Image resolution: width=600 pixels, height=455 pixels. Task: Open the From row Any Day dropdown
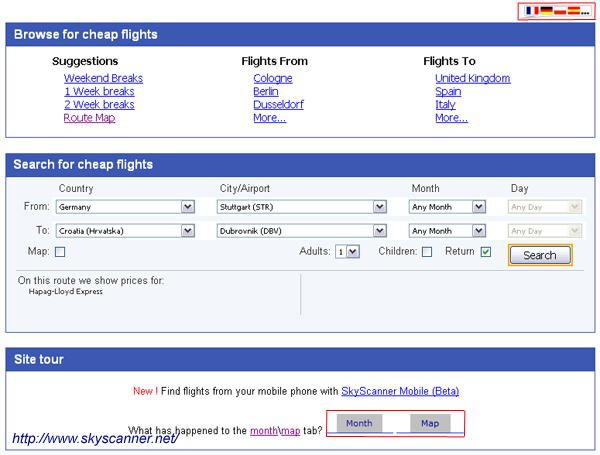tap(545, 207)
